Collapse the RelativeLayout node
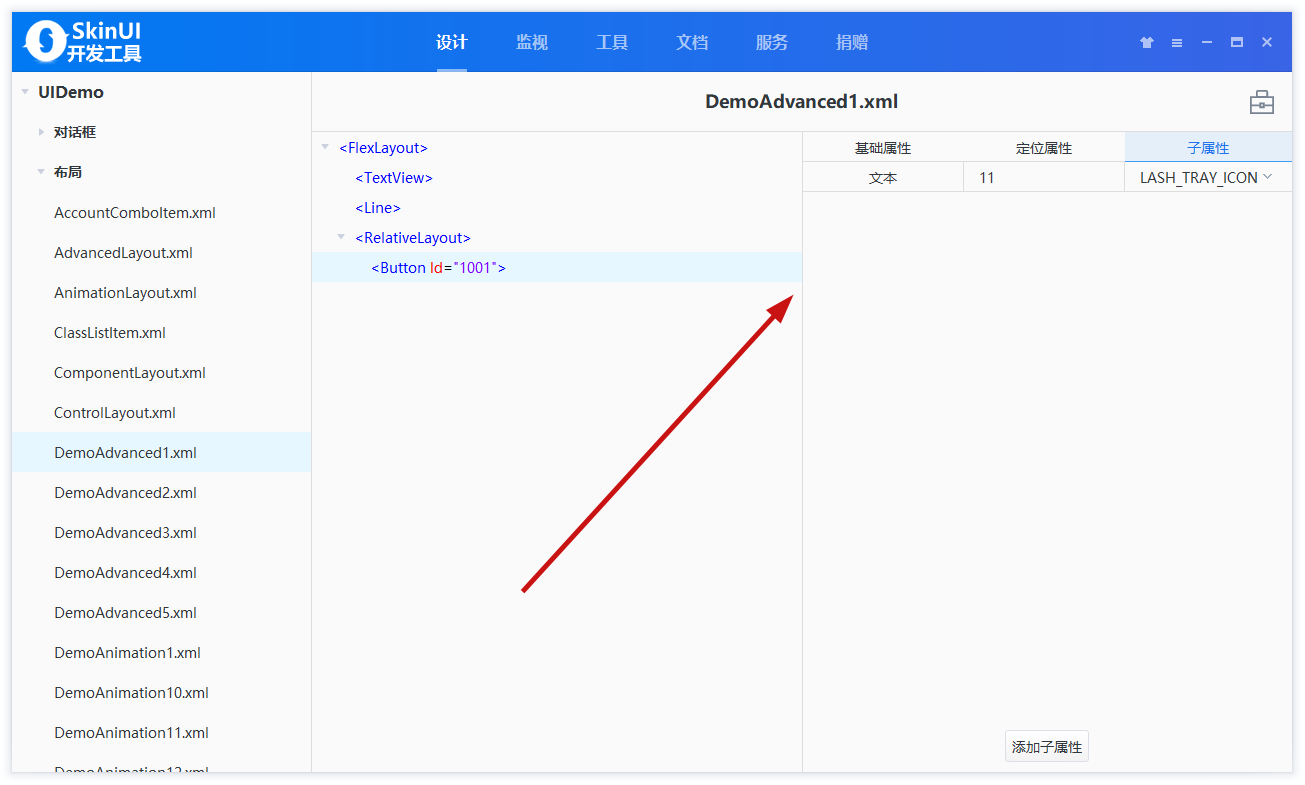This screenshot has height=785, width=1305. click(x=341, y=238)
